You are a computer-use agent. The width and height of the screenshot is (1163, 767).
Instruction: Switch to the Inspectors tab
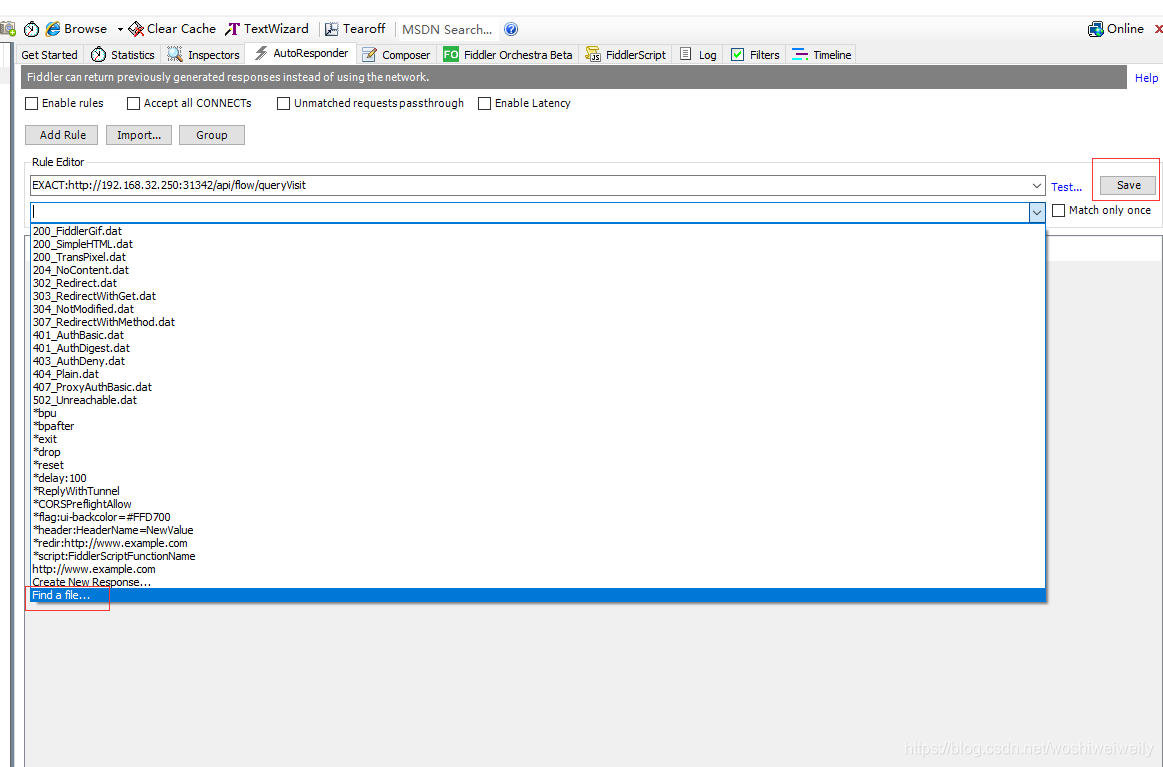point(203,55)
